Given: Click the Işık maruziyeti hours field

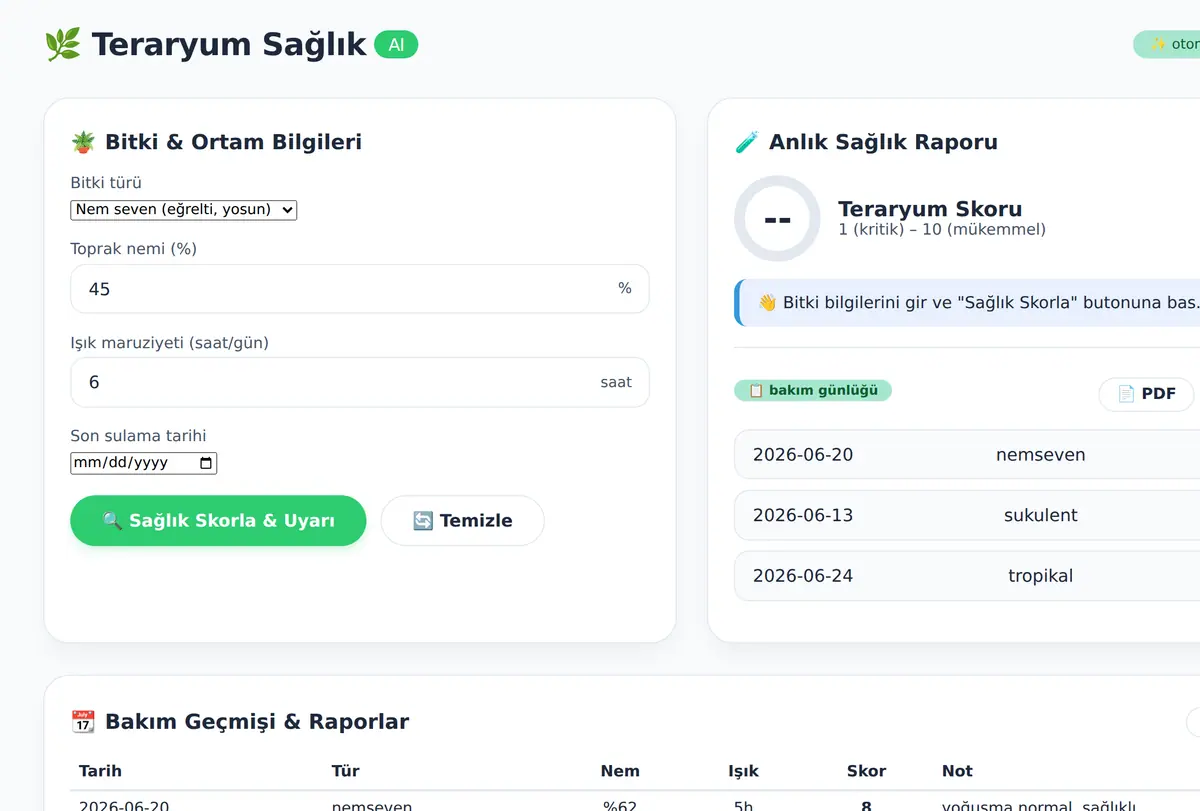Looking at the screenshot, I should [x=359, y=382].
